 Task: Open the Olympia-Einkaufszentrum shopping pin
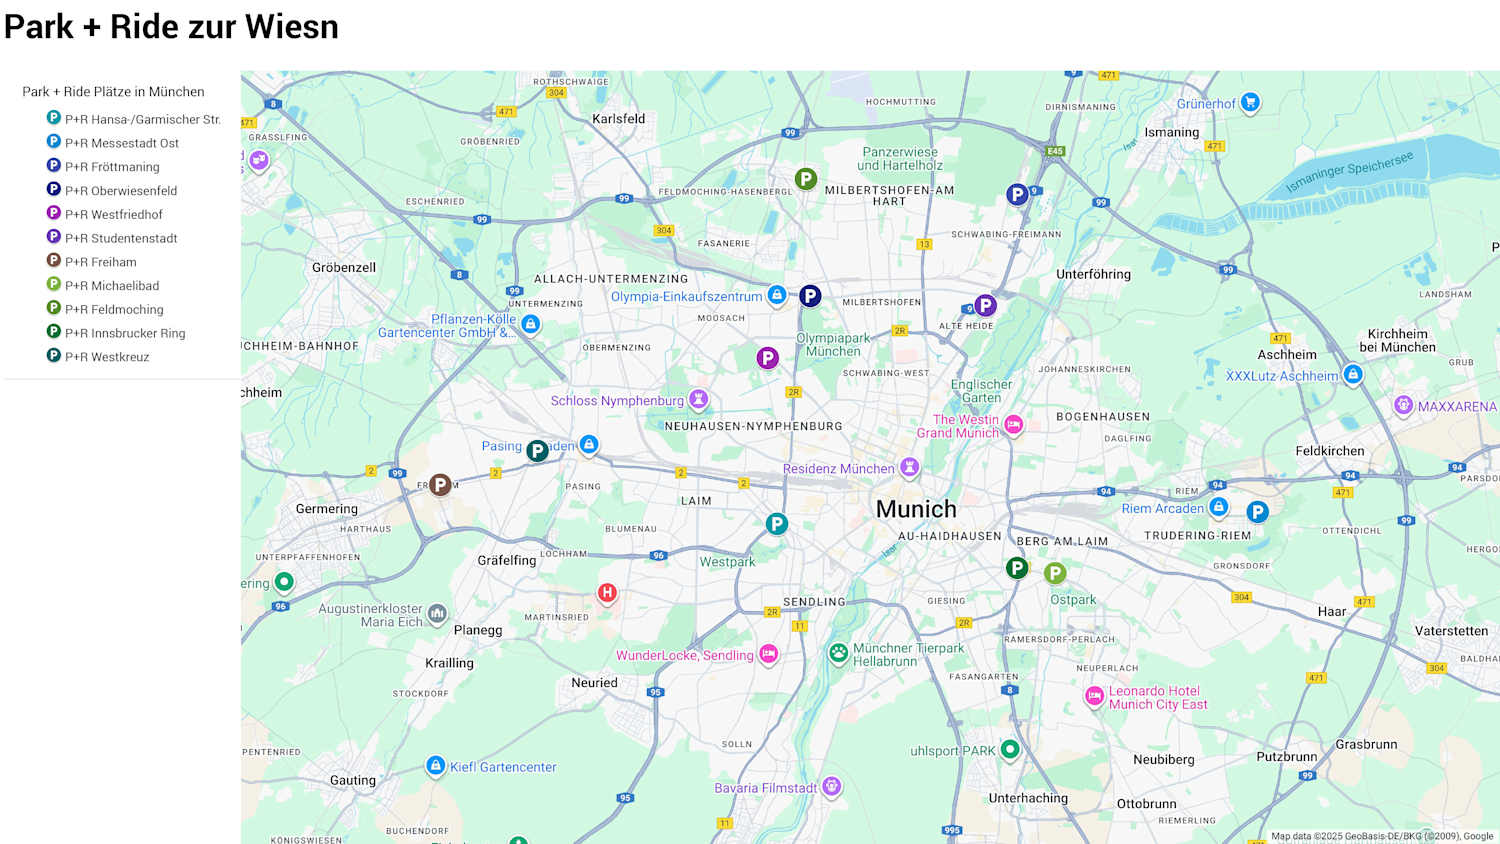[x=777, y=296]
